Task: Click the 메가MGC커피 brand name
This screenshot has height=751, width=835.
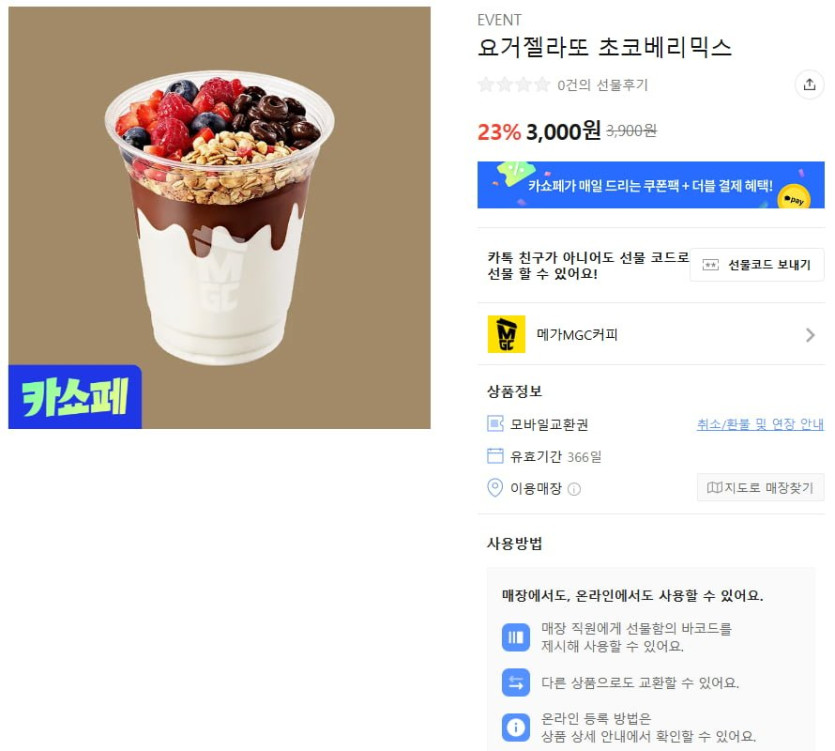Action: pyautogui.click(x=577, y=335)
